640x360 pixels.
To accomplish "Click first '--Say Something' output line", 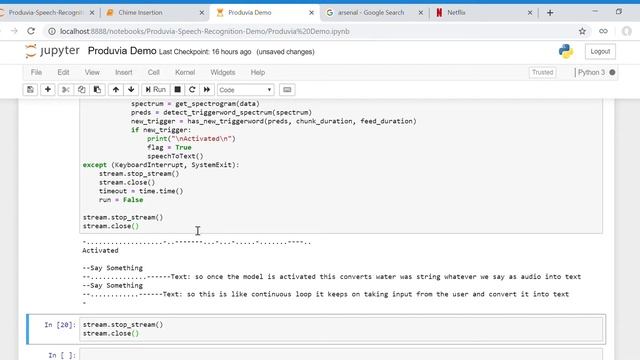I will [113, 268].
